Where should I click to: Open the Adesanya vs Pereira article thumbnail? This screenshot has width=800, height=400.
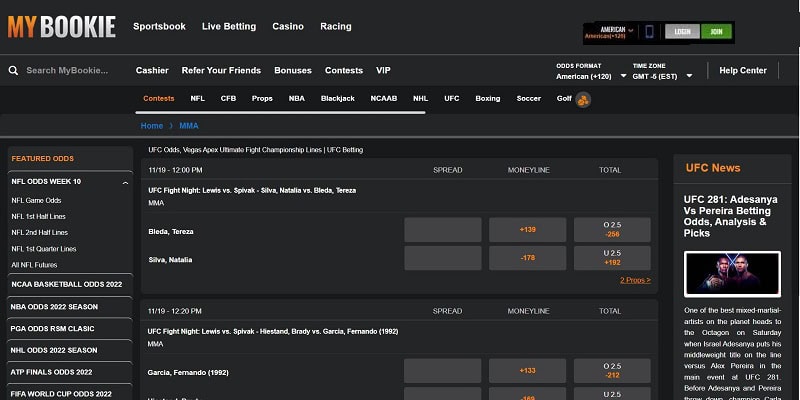[732, 274]
